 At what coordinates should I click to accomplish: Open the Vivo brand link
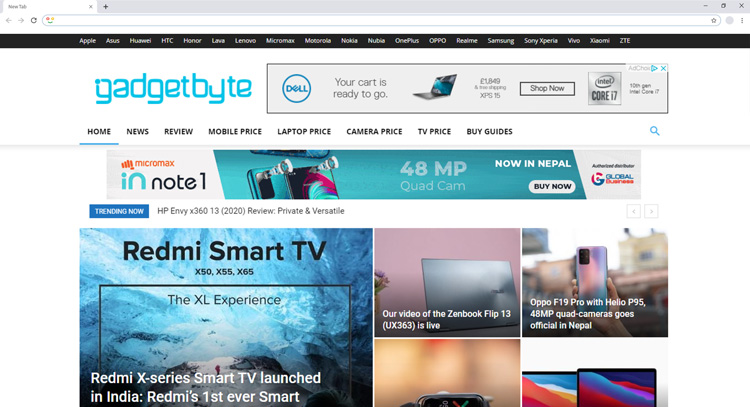coord(574,41)
